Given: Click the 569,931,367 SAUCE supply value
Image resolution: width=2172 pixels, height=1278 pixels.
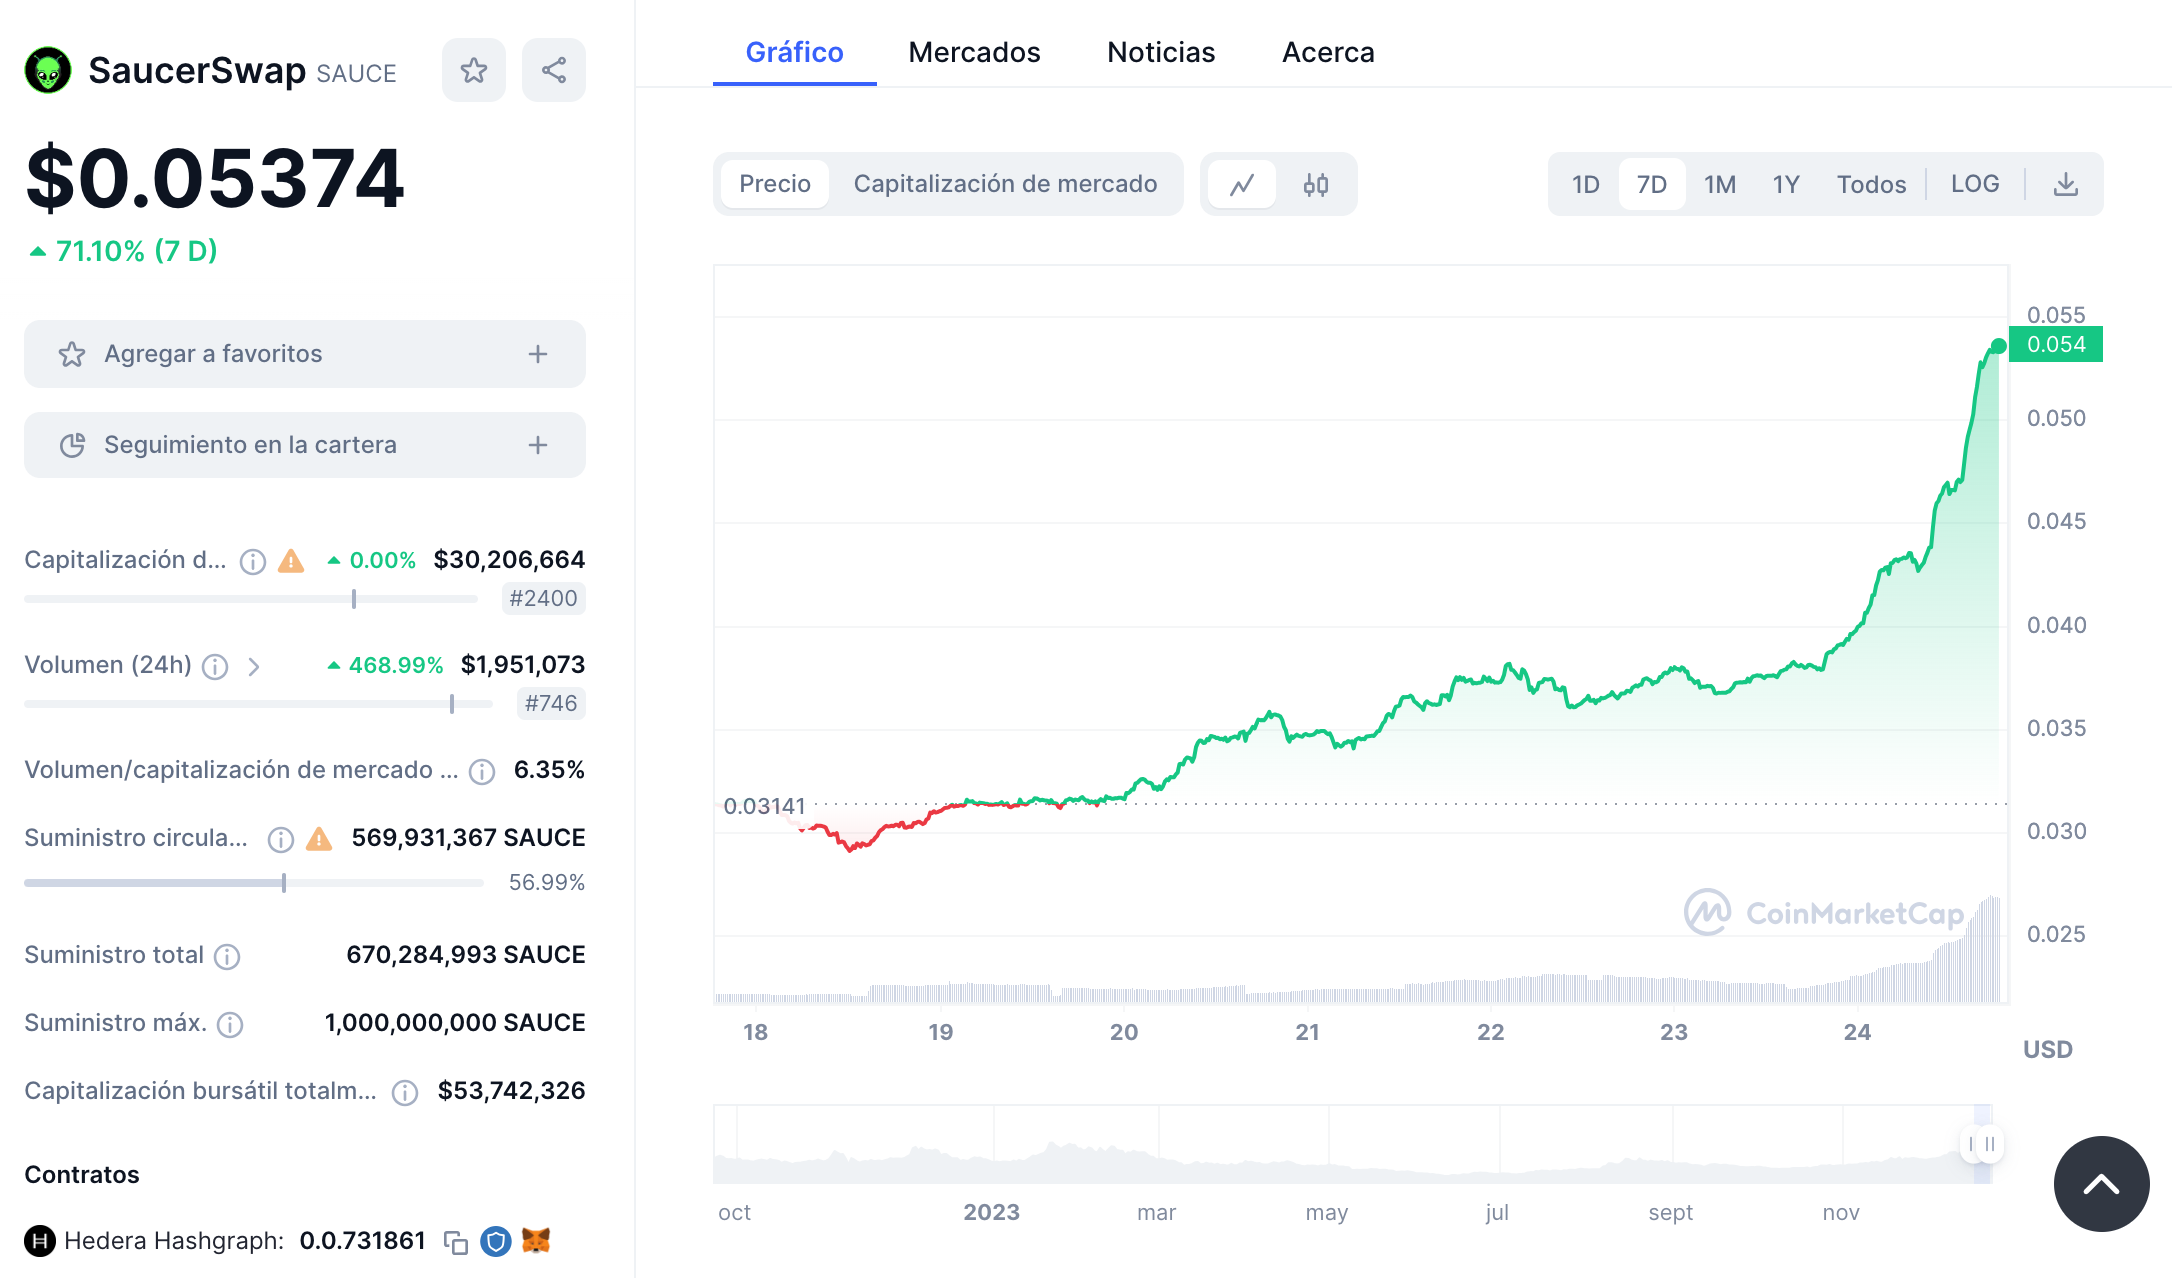Looking at the screenshot, I should click(468, 838).
